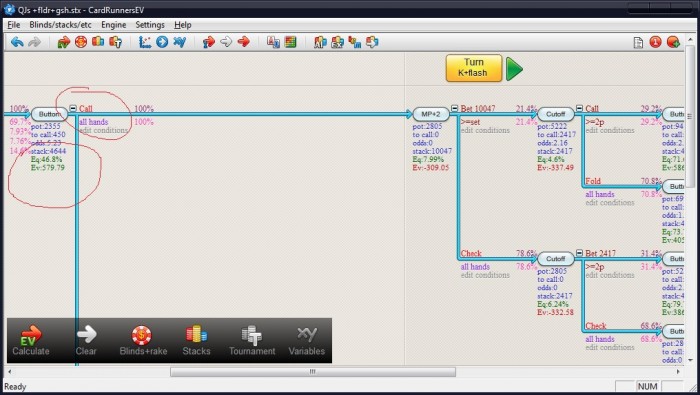Click the red circle with green plus icon

[x=673, y=42]
